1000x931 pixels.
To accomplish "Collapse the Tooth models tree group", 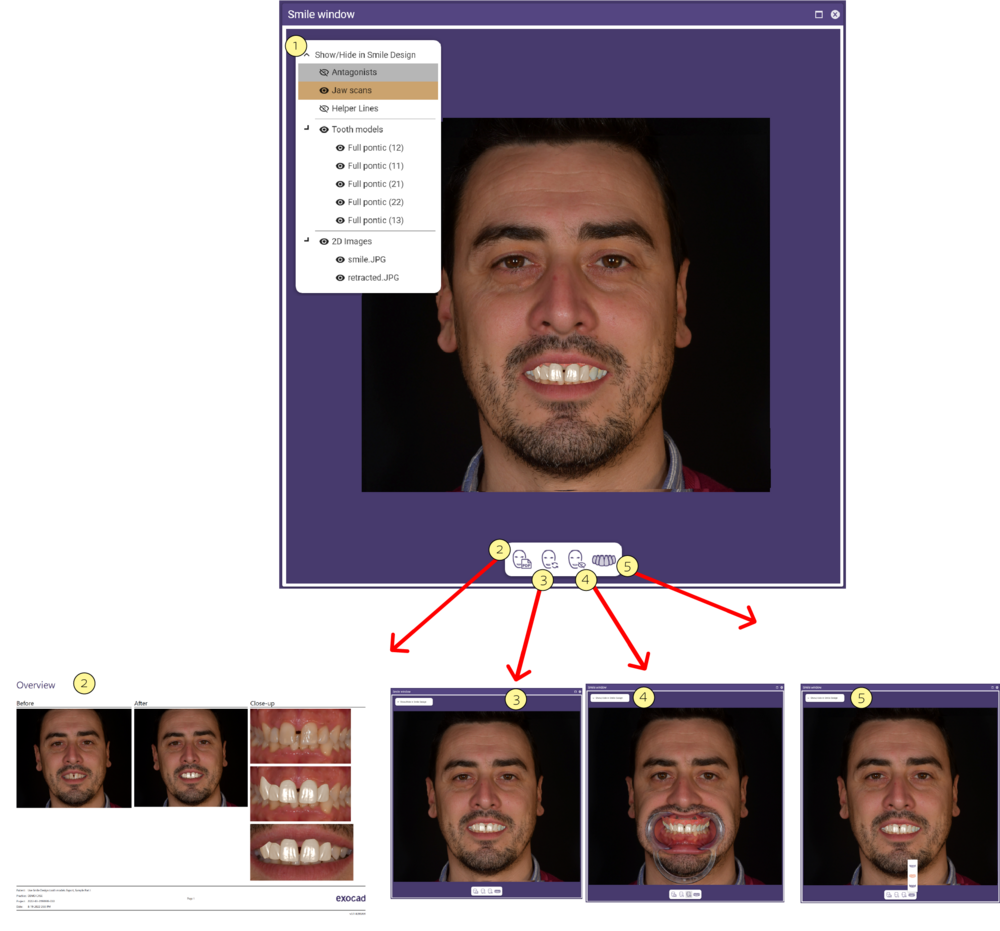I will click(x=307, y=128).
